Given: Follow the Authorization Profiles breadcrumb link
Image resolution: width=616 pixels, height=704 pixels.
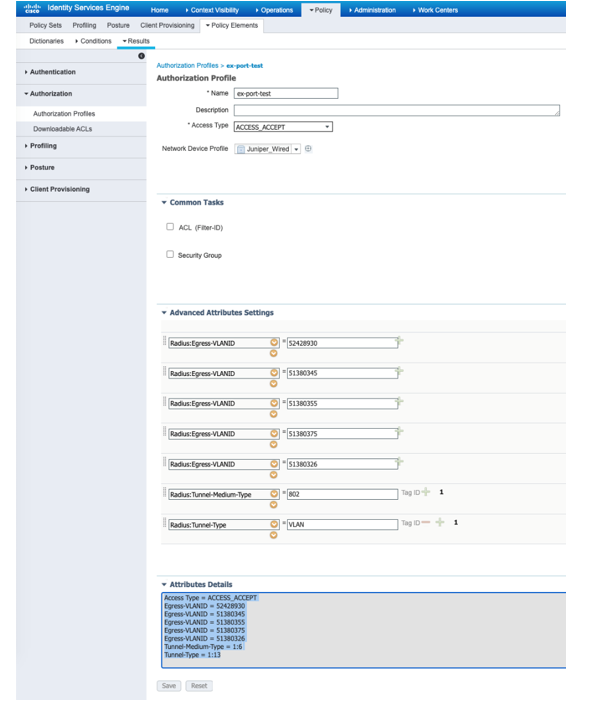Looking at the screenshot, I should pos(187,66).
